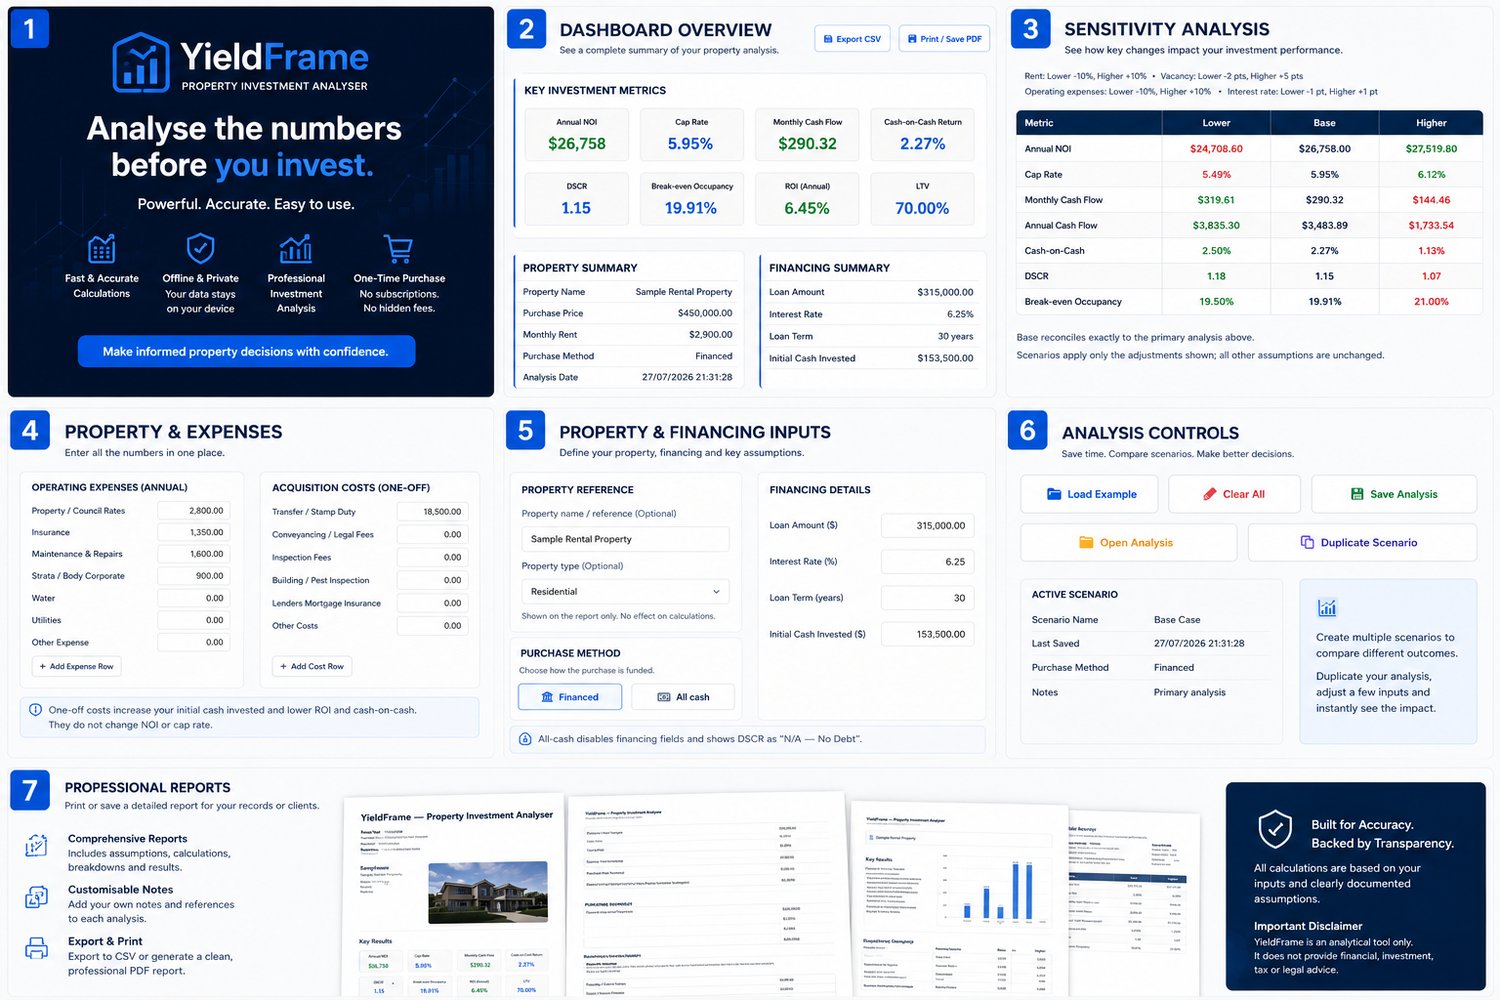Open the report page thumbnail with bar chart
Image resolution: width=1500 pixels, height=1000 pixels.
point(959,898)
